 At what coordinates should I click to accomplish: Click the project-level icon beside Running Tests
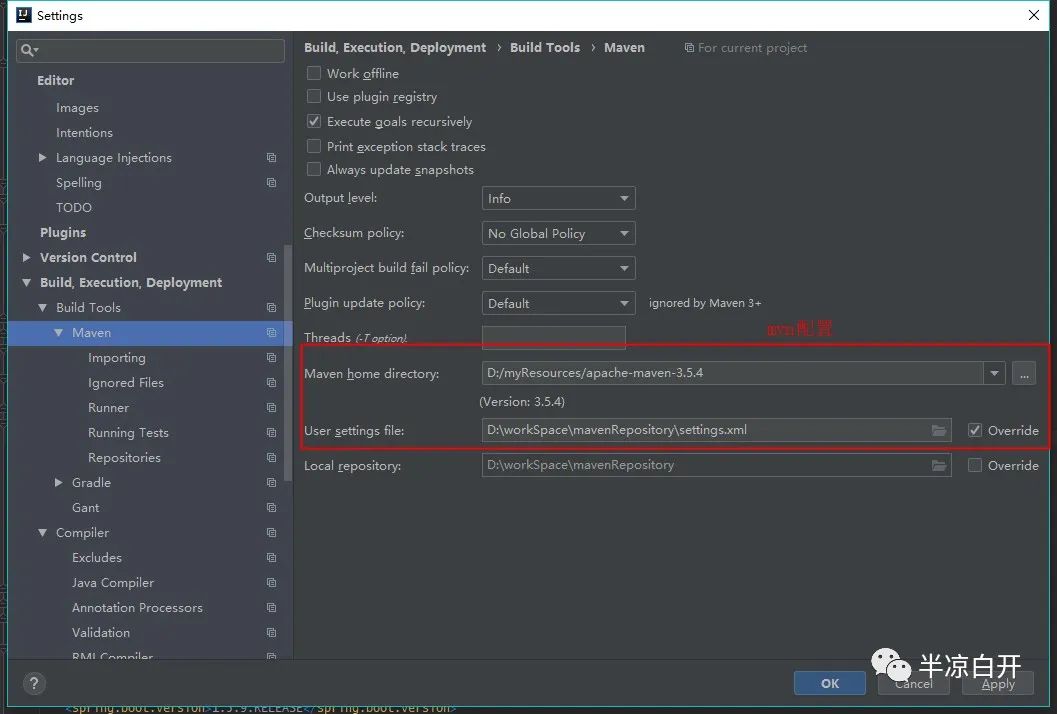click(271, 432)
